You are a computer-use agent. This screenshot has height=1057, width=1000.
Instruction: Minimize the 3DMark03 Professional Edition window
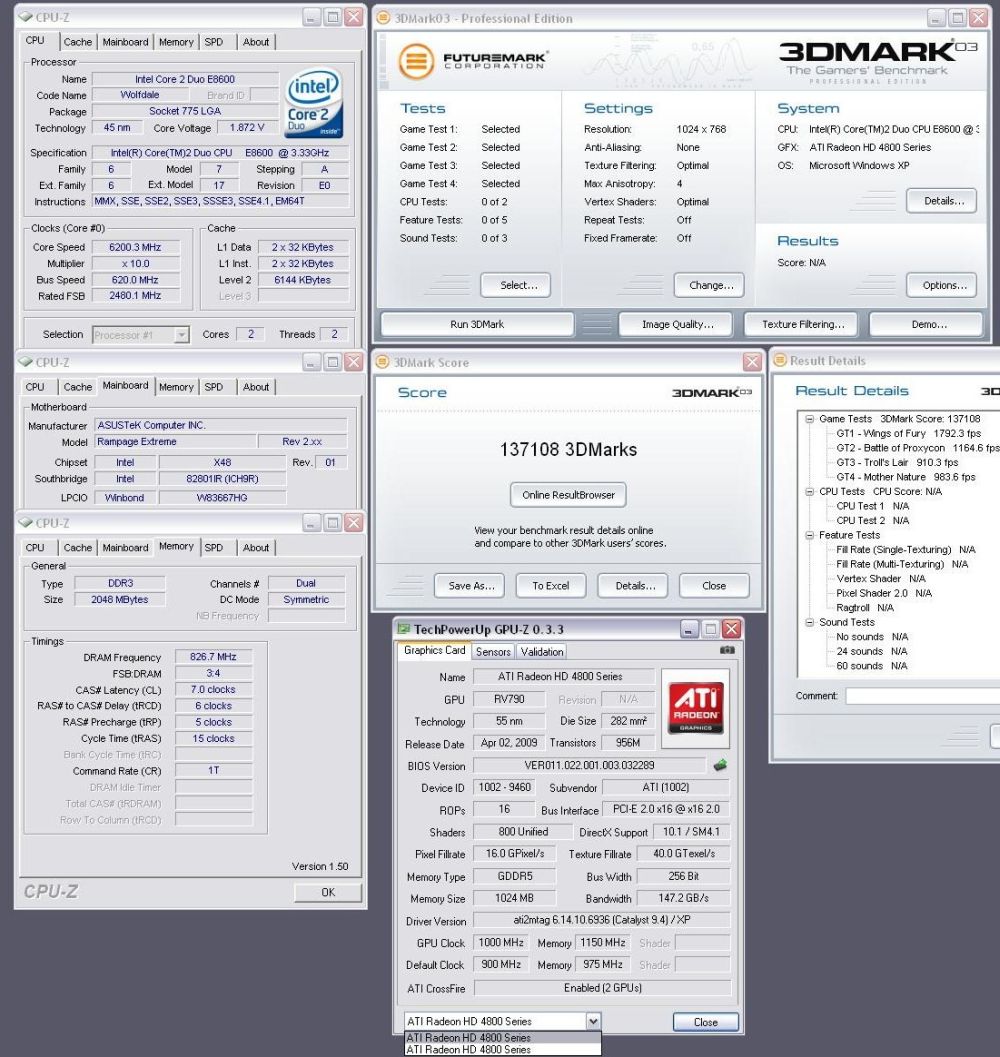click(936, 18)
